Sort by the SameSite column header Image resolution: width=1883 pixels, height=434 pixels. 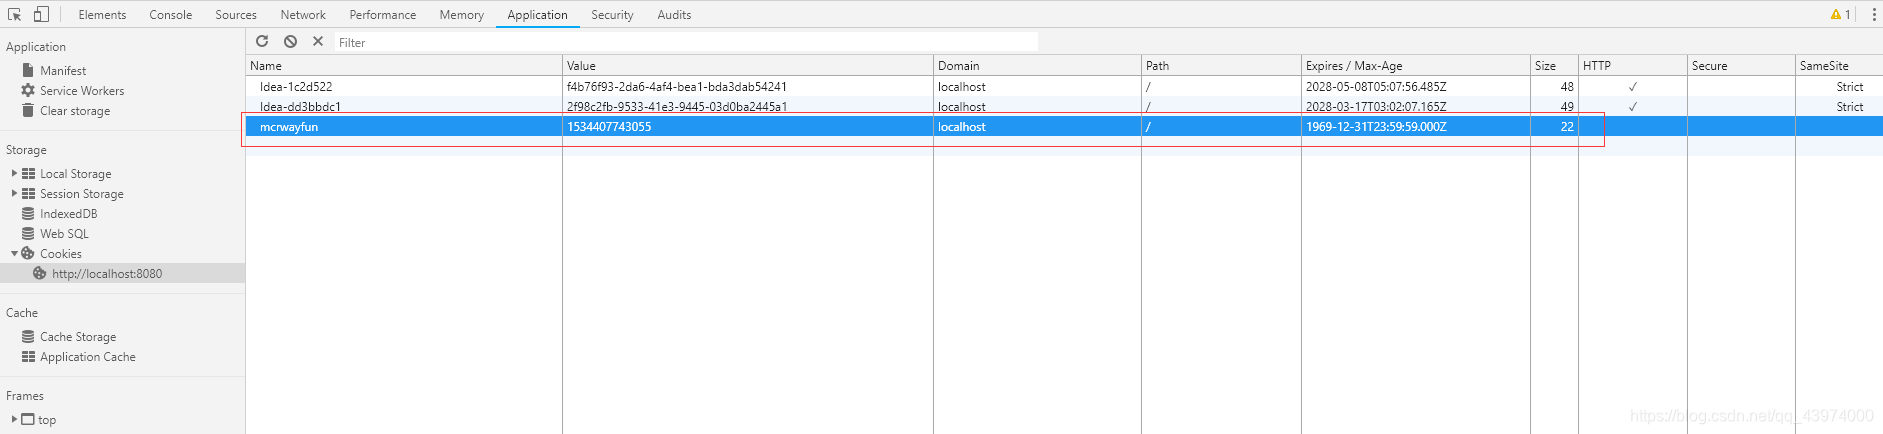1839,65
